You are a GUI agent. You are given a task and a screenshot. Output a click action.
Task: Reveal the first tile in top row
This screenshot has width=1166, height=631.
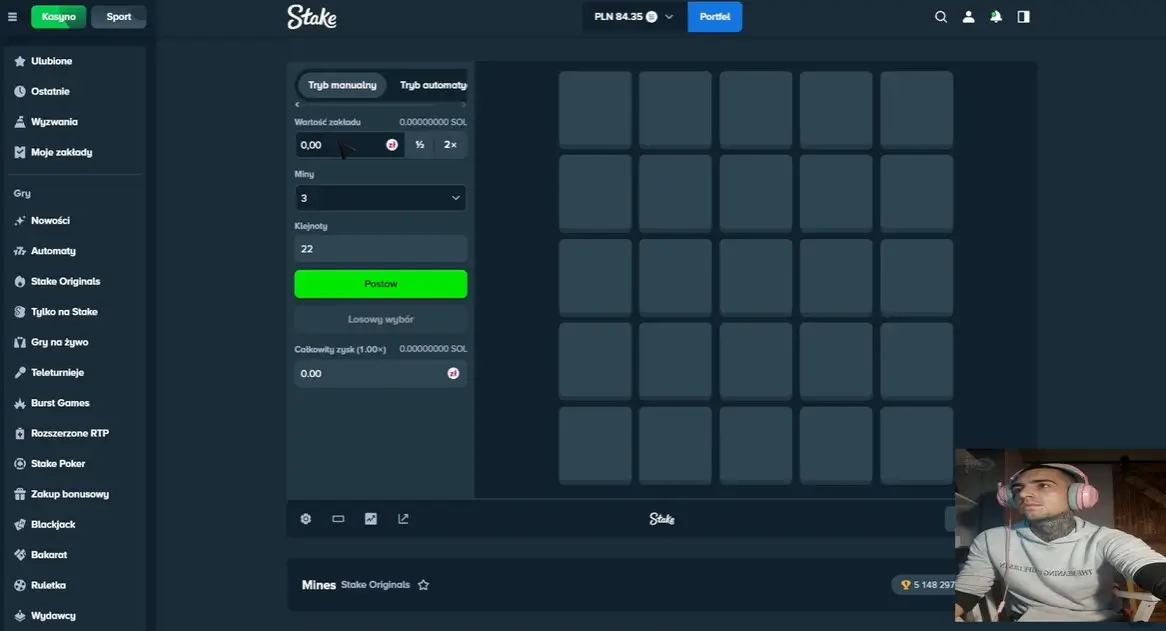tap(595, 109)
